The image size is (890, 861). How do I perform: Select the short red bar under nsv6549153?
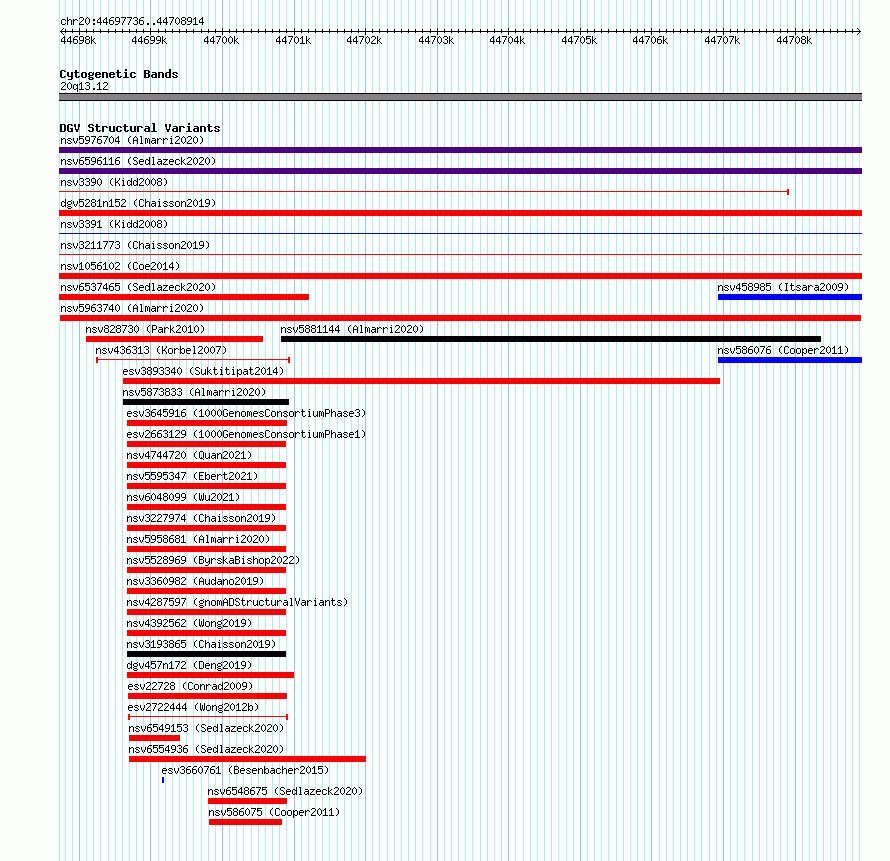click(x=154, y=738)
